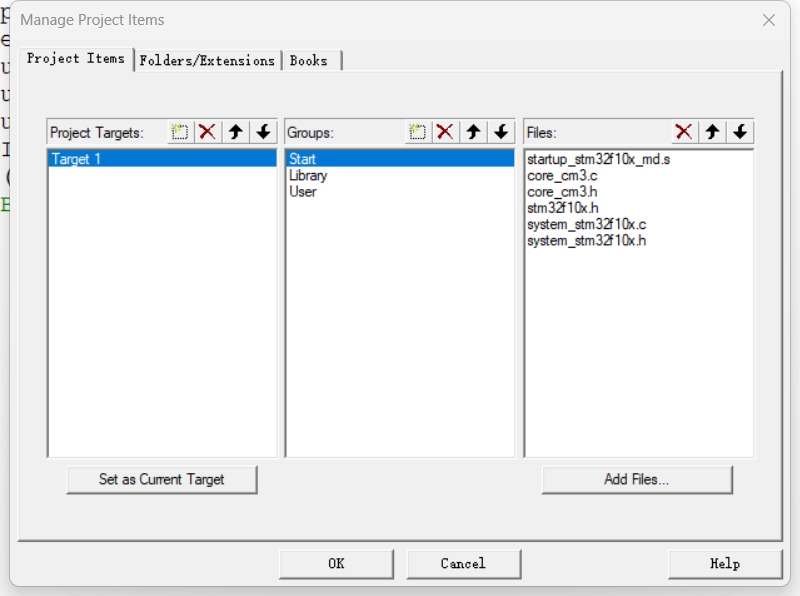Click Set as Current Target button
Image resolution: width=800 pixels, height=596 pixels.
162,480
